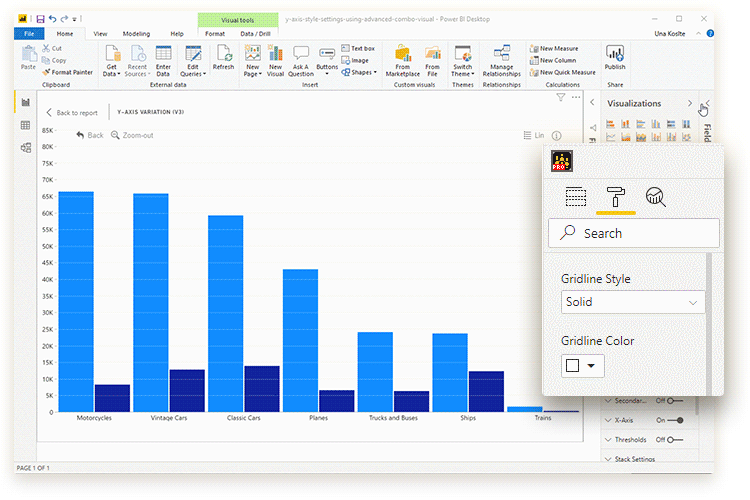Image resolution: width=750 pixels, height=500 pixels.
Task: Open the Format visual tools tab
Action: pos(215,33)
